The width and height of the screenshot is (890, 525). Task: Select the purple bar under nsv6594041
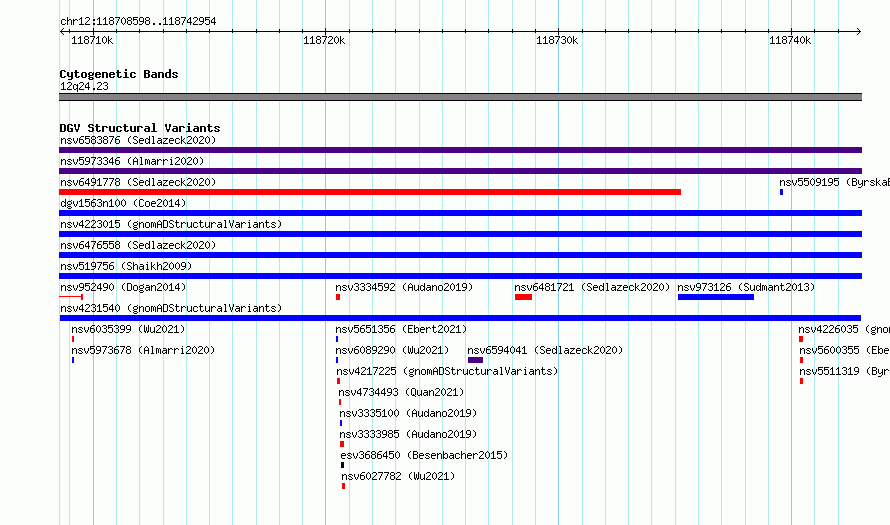tap(475, 360)
